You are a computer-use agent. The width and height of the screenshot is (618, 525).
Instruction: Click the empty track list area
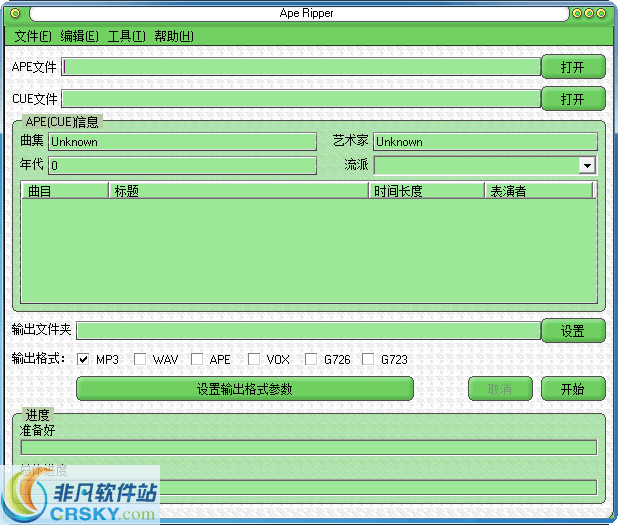pos(309,251)
